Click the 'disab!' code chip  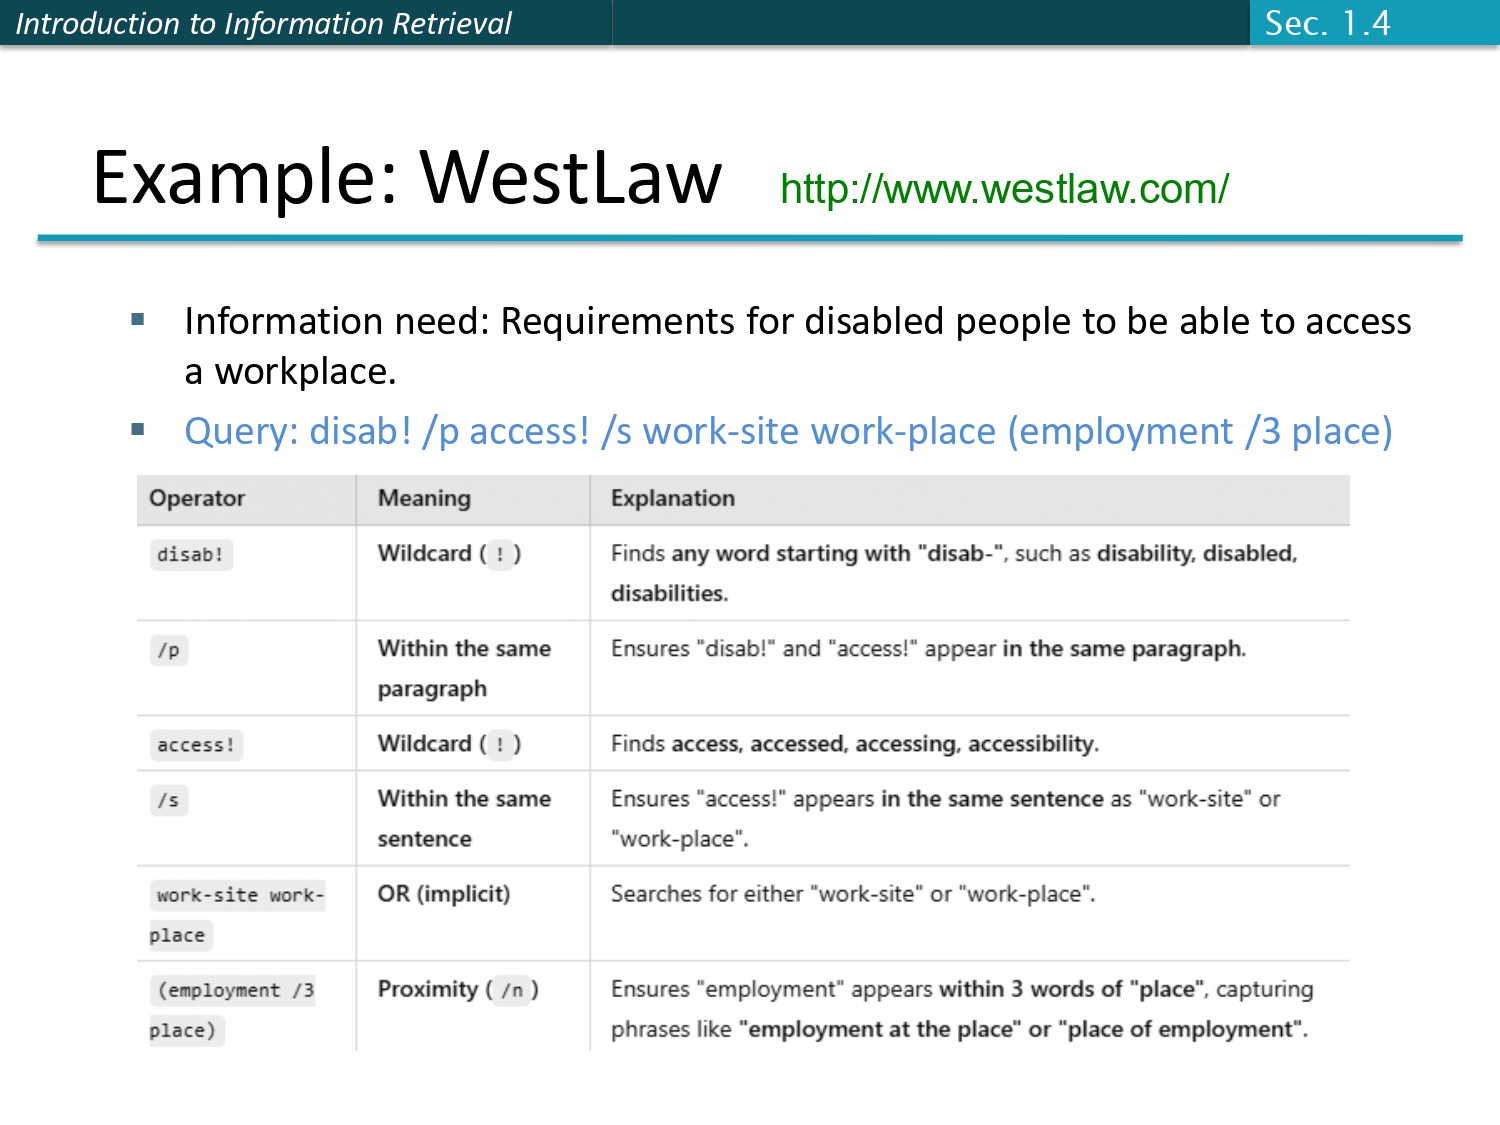pos(191,555)
